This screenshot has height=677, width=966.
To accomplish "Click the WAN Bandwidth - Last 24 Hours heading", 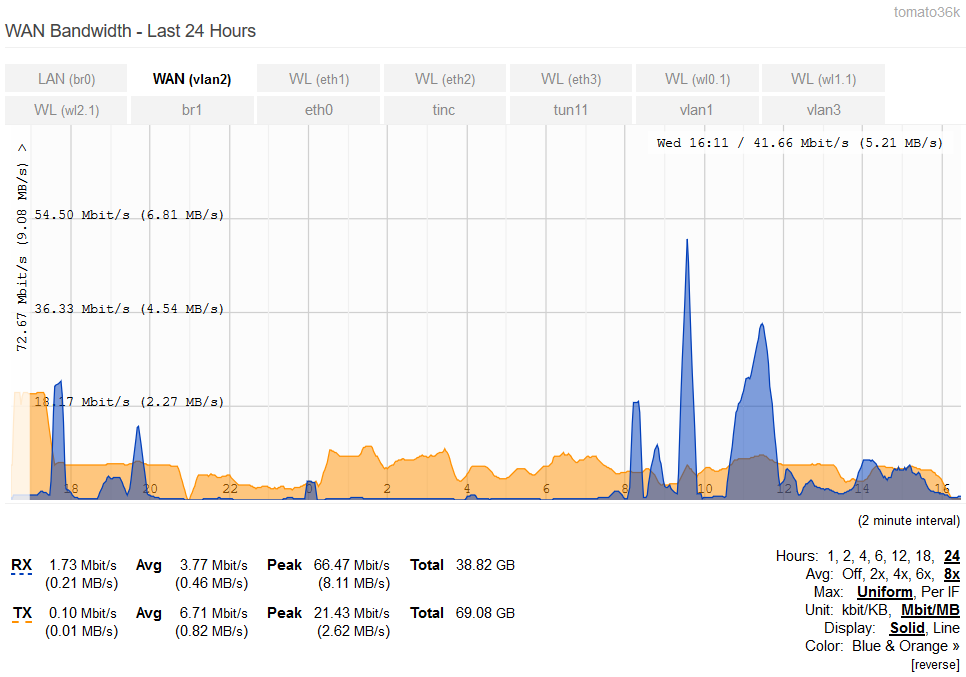I will (130, 31).
